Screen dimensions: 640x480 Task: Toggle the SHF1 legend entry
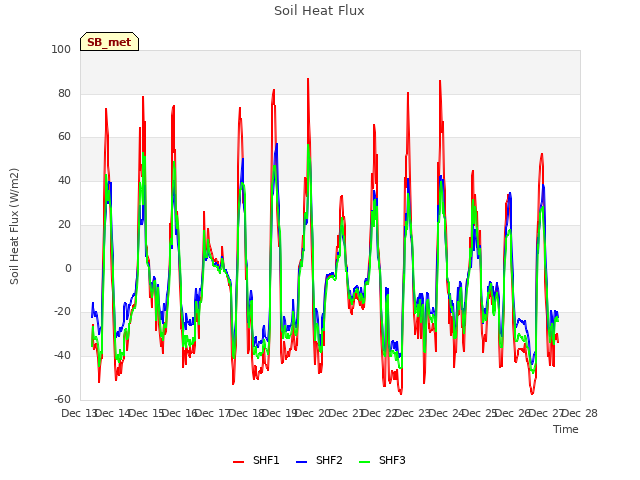coord(256,461)
